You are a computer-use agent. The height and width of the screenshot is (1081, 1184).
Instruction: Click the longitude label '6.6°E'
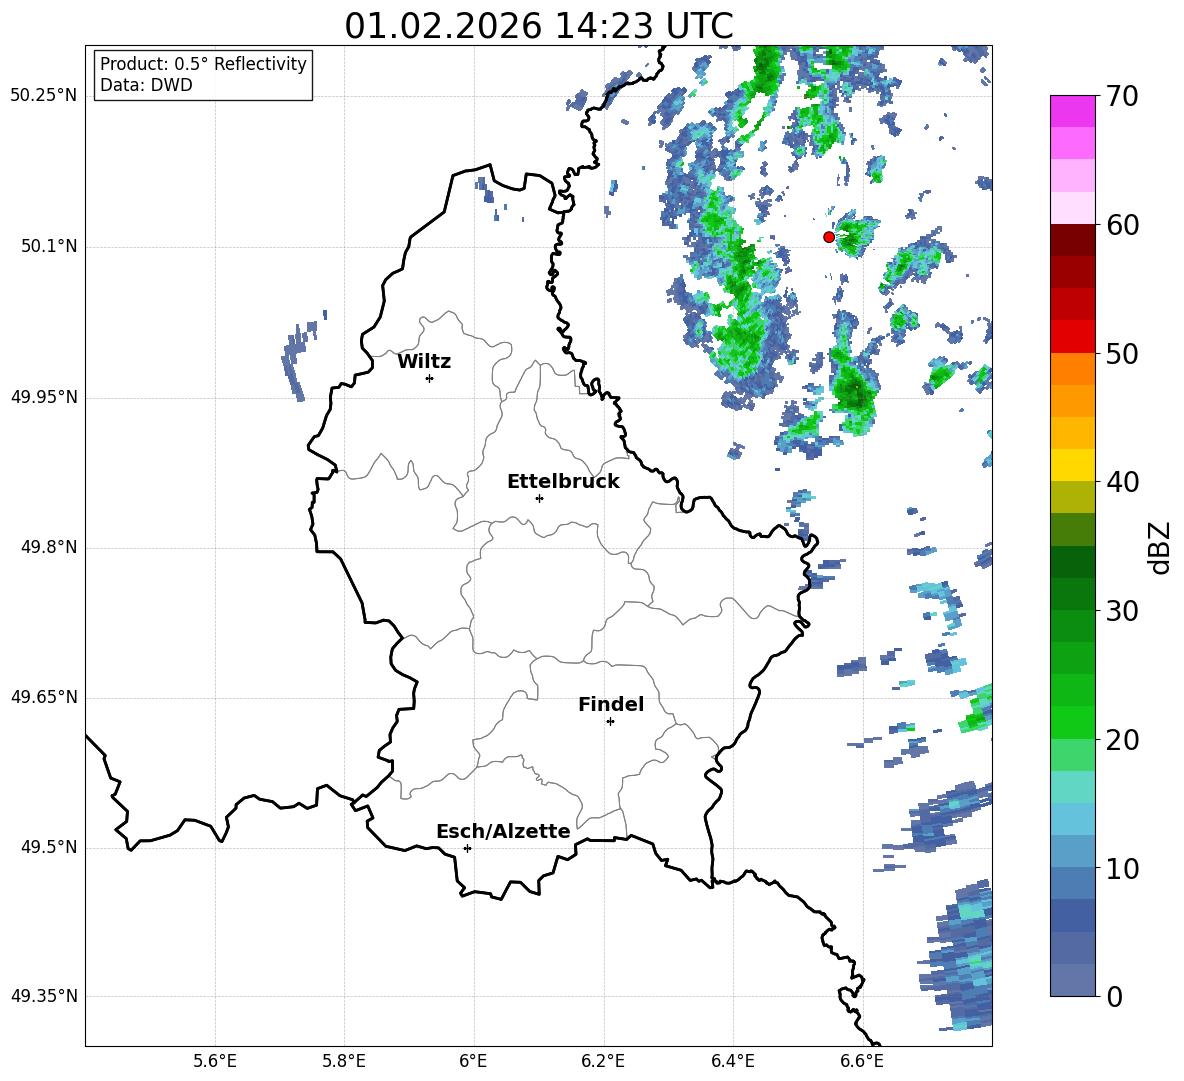(862, 1061)
